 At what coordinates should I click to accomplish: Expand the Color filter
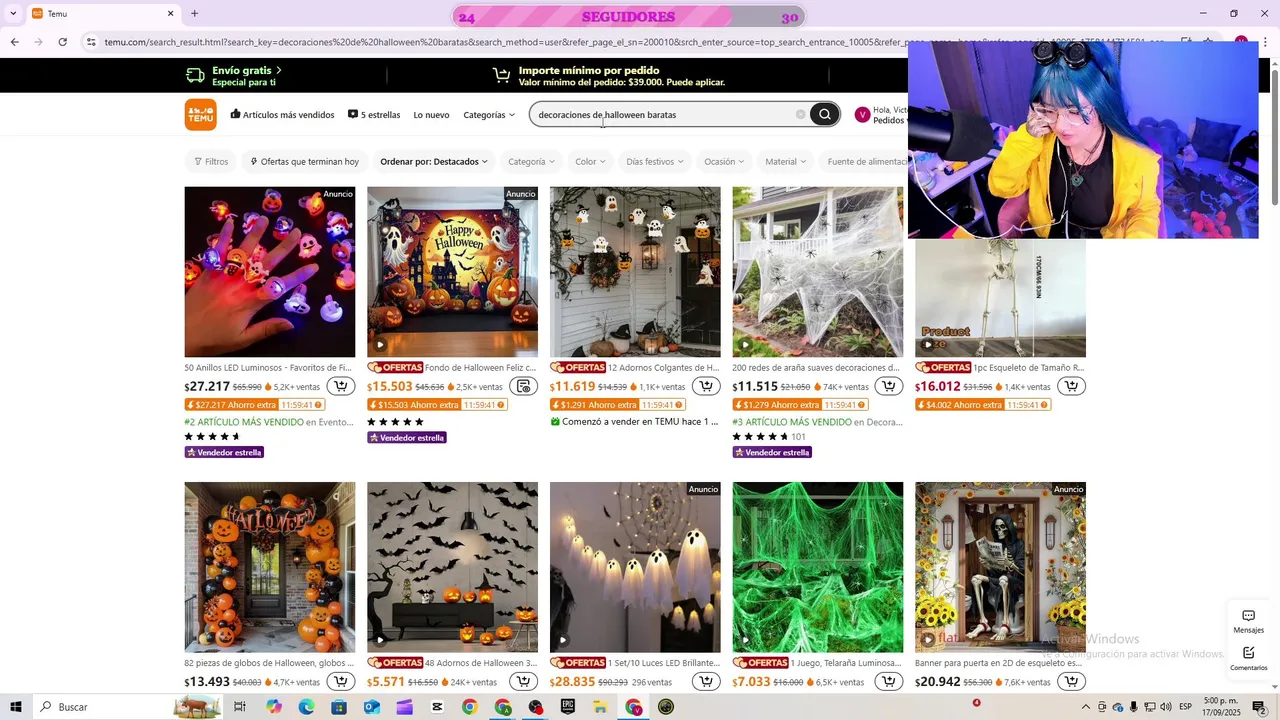[x=591, y=161]
